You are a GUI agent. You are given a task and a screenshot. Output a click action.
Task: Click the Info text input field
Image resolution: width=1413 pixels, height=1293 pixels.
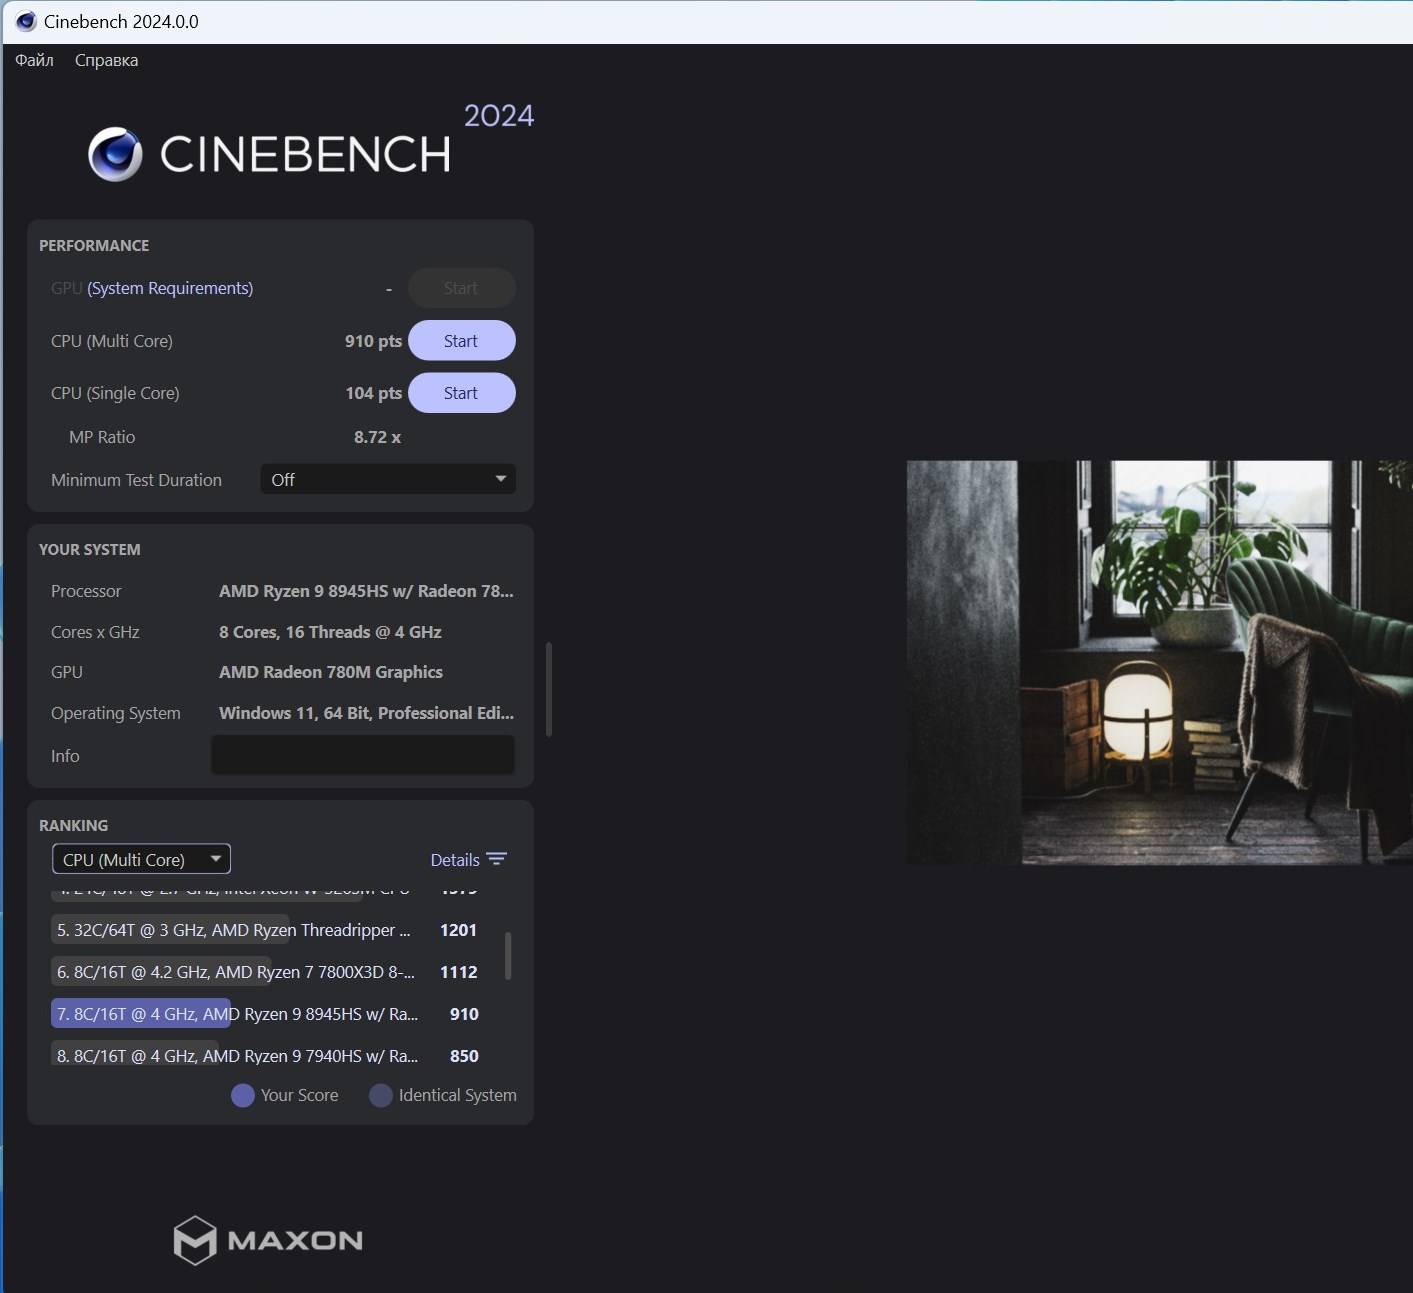tap(363, 756)
